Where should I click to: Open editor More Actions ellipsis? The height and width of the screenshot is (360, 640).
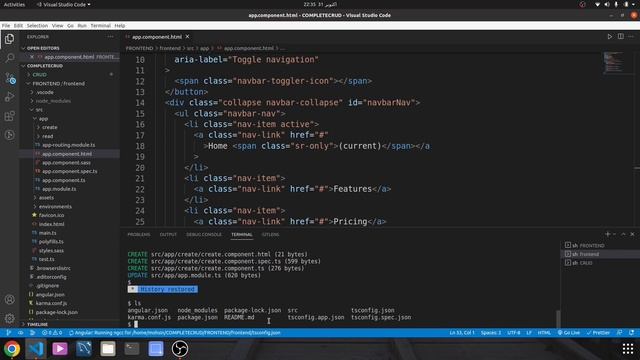(631, 36)
